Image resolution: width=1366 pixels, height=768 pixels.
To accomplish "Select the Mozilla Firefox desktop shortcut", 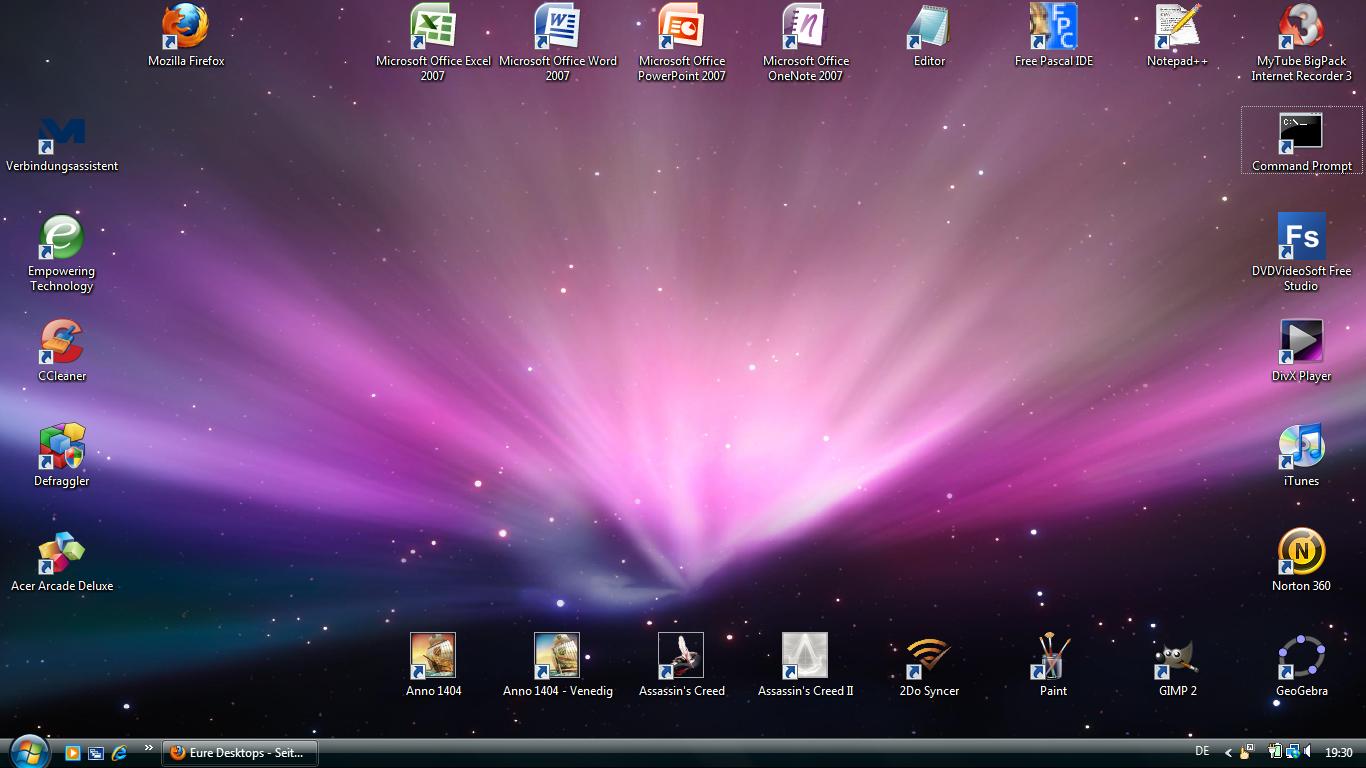I will (x=186, y=36).
